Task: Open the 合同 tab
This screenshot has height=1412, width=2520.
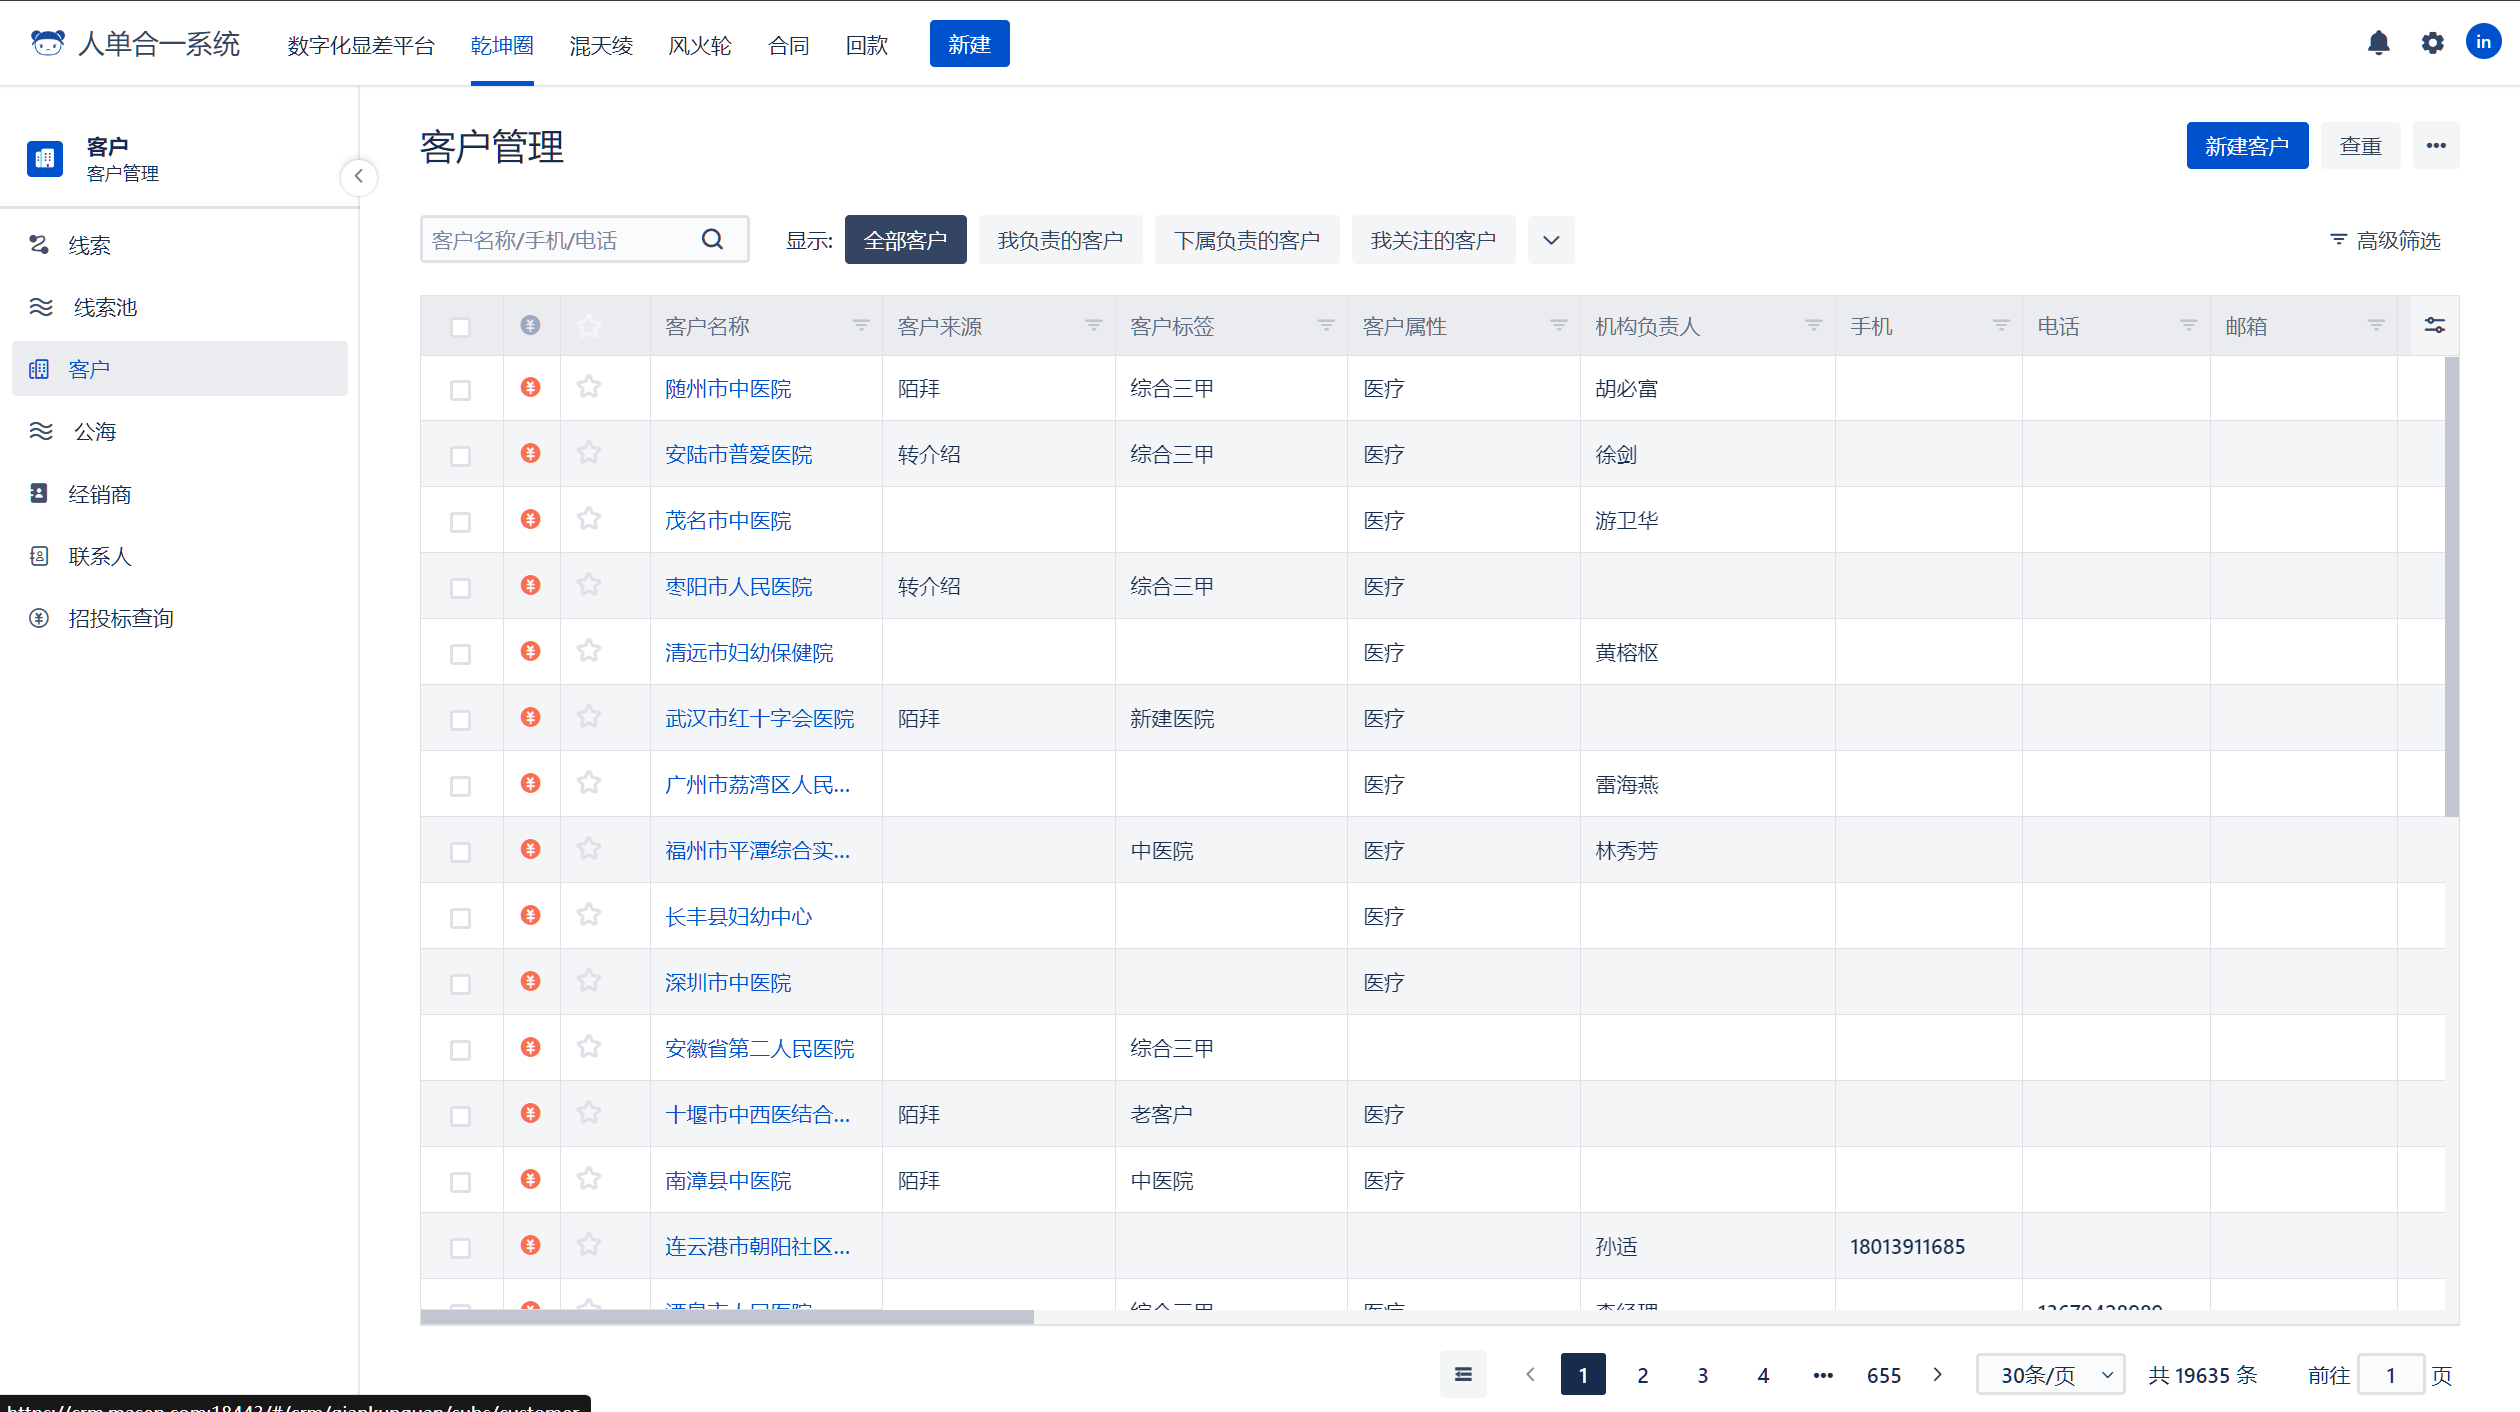Action: click(788, 45)
